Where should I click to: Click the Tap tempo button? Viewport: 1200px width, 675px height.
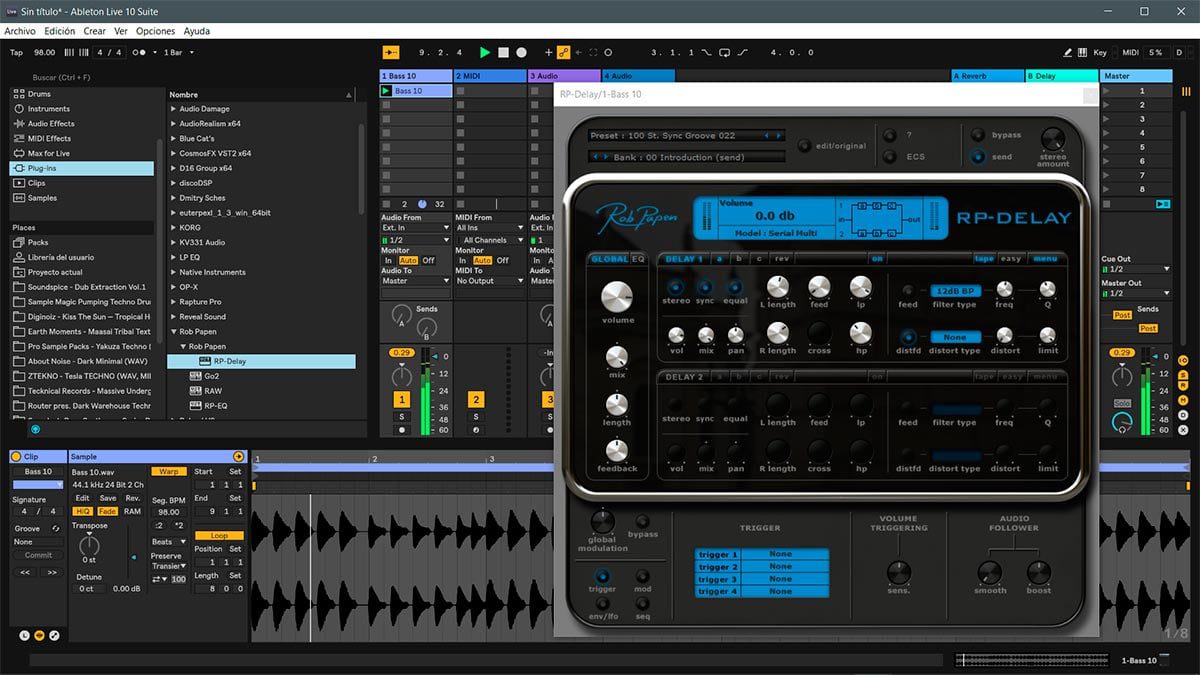tap(16, 52)
